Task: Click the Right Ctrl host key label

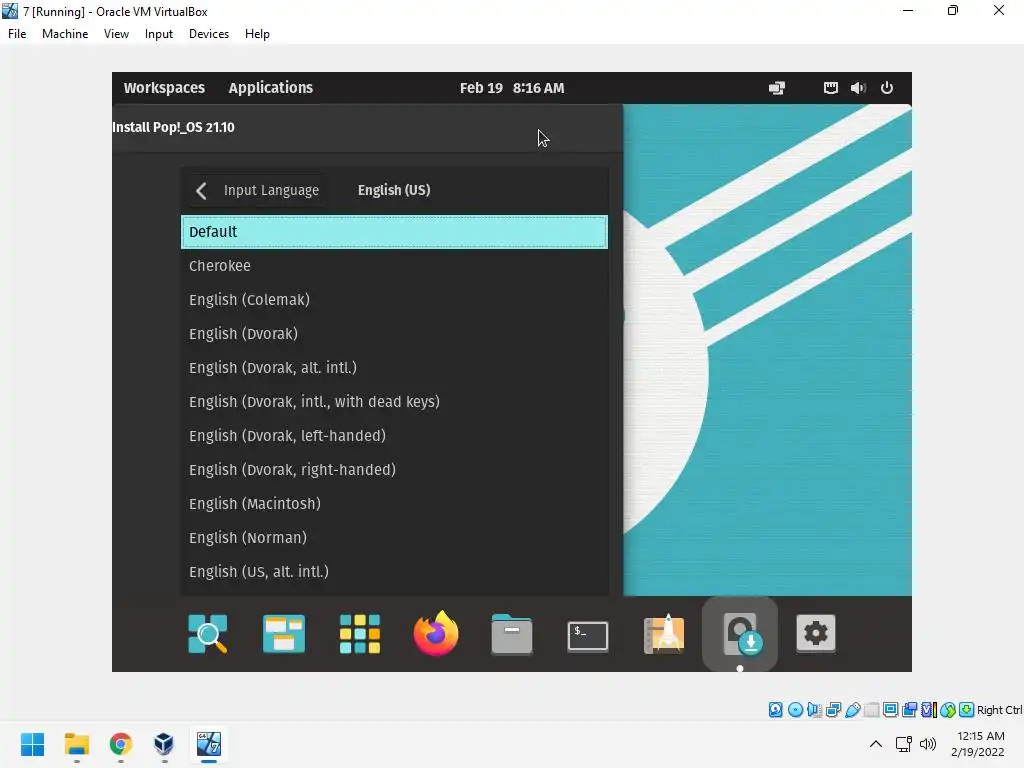Action: [1000, 710]
